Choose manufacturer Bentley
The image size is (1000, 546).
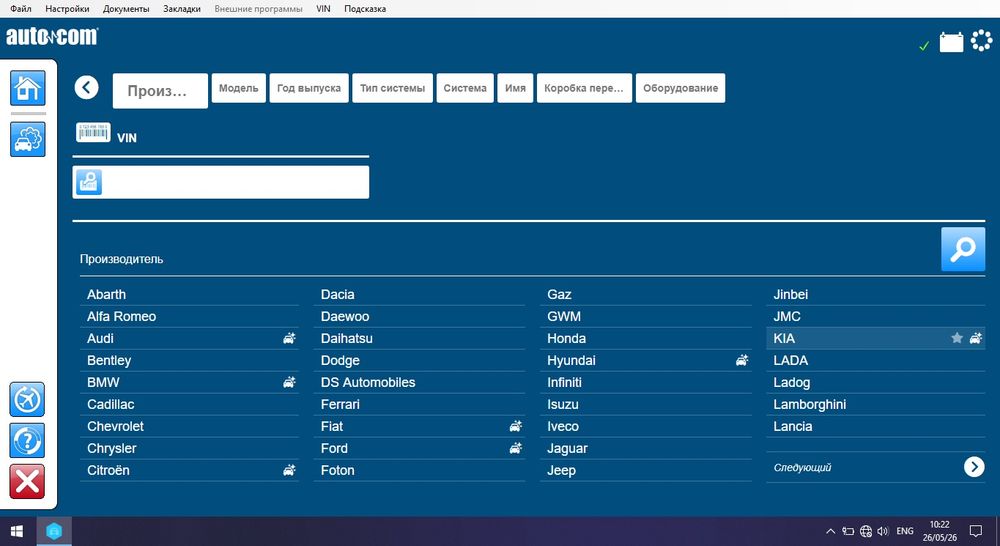click(189, 360)
